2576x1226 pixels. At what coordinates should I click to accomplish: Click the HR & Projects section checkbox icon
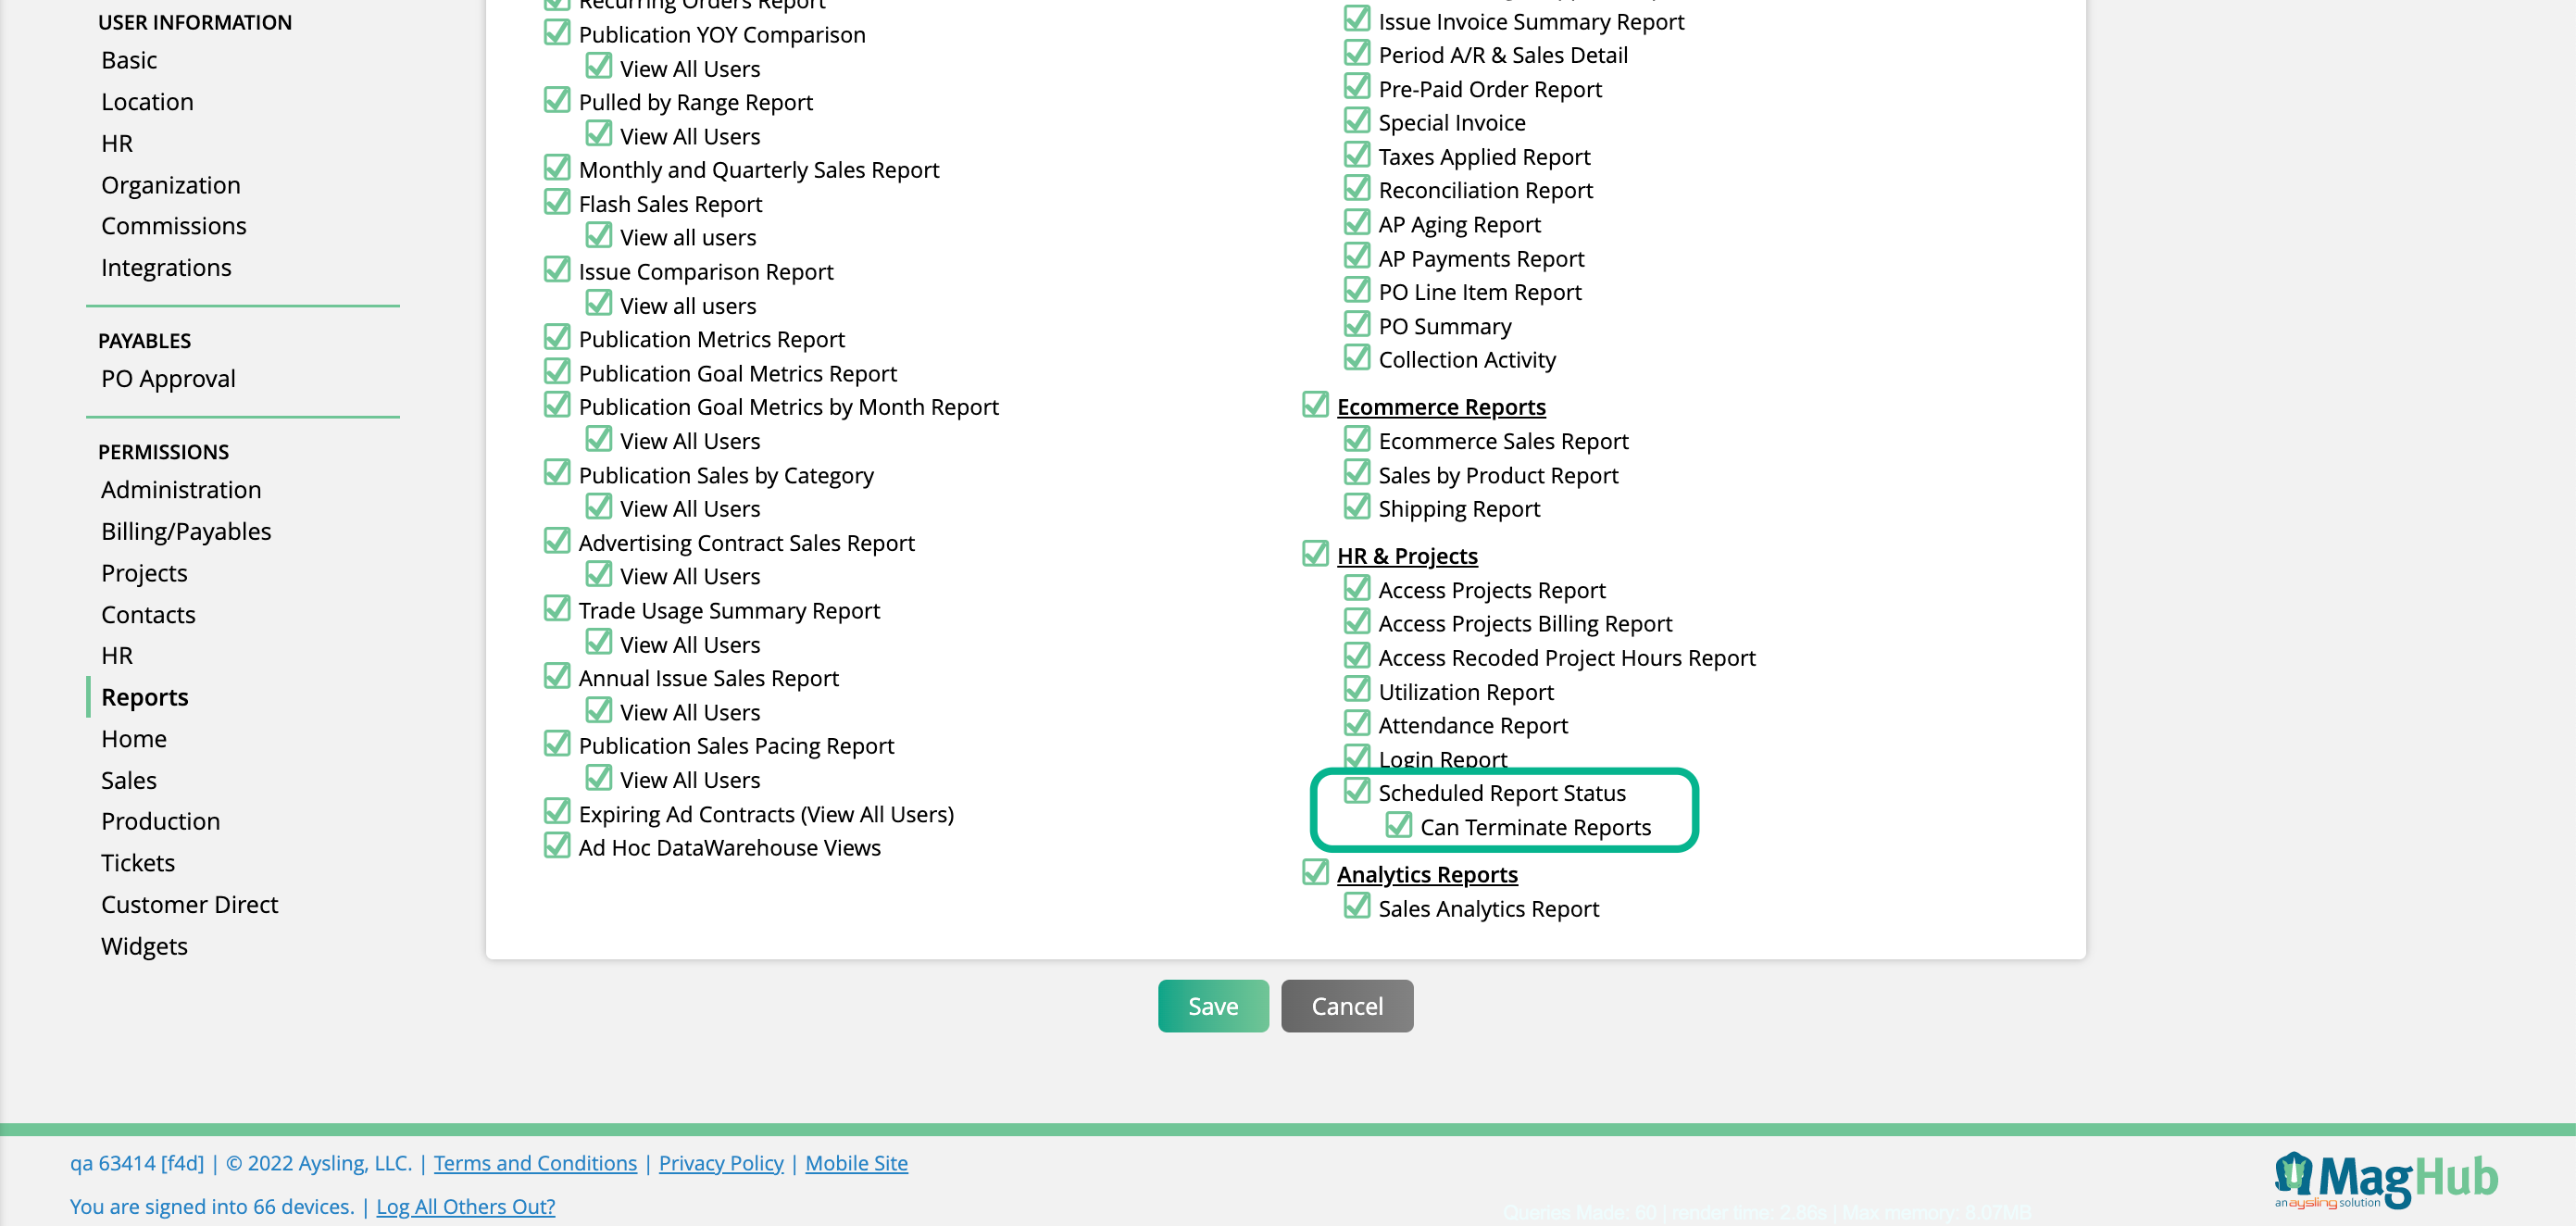click(x=1314, y=554)
